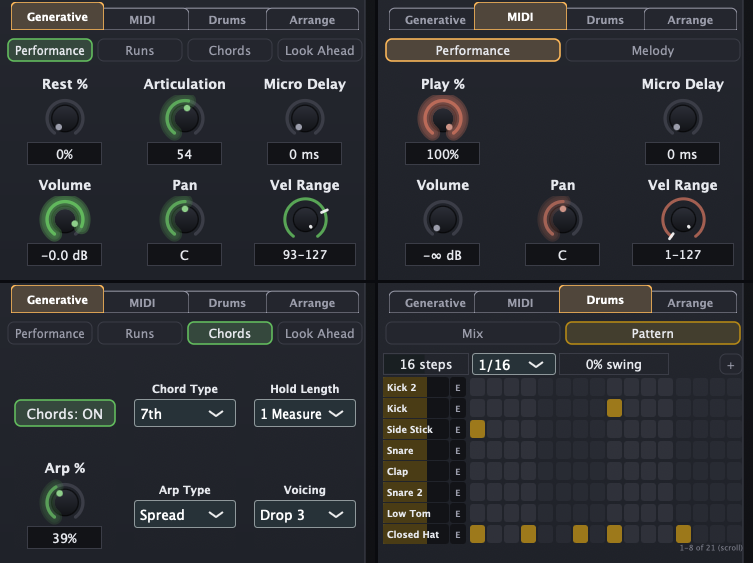
Task: Disable the Closed Hat fourth step
Action: [x=529, y=534]
